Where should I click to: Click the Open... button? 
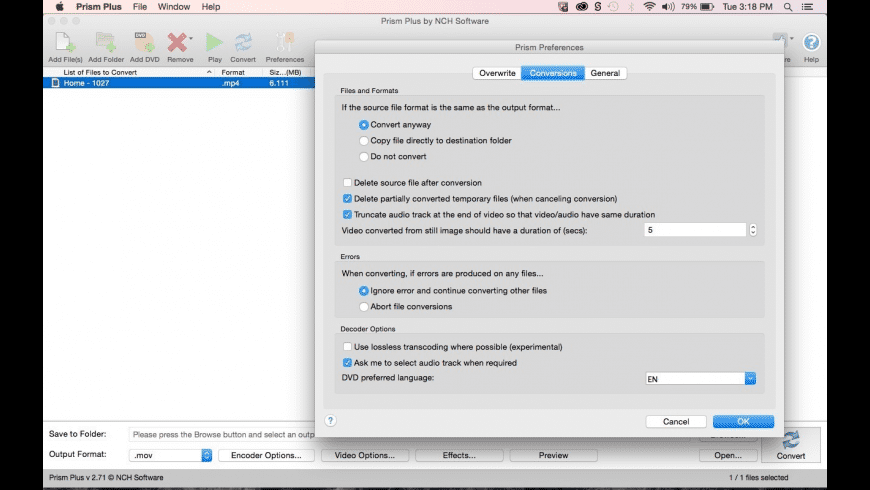coord(728,455)
